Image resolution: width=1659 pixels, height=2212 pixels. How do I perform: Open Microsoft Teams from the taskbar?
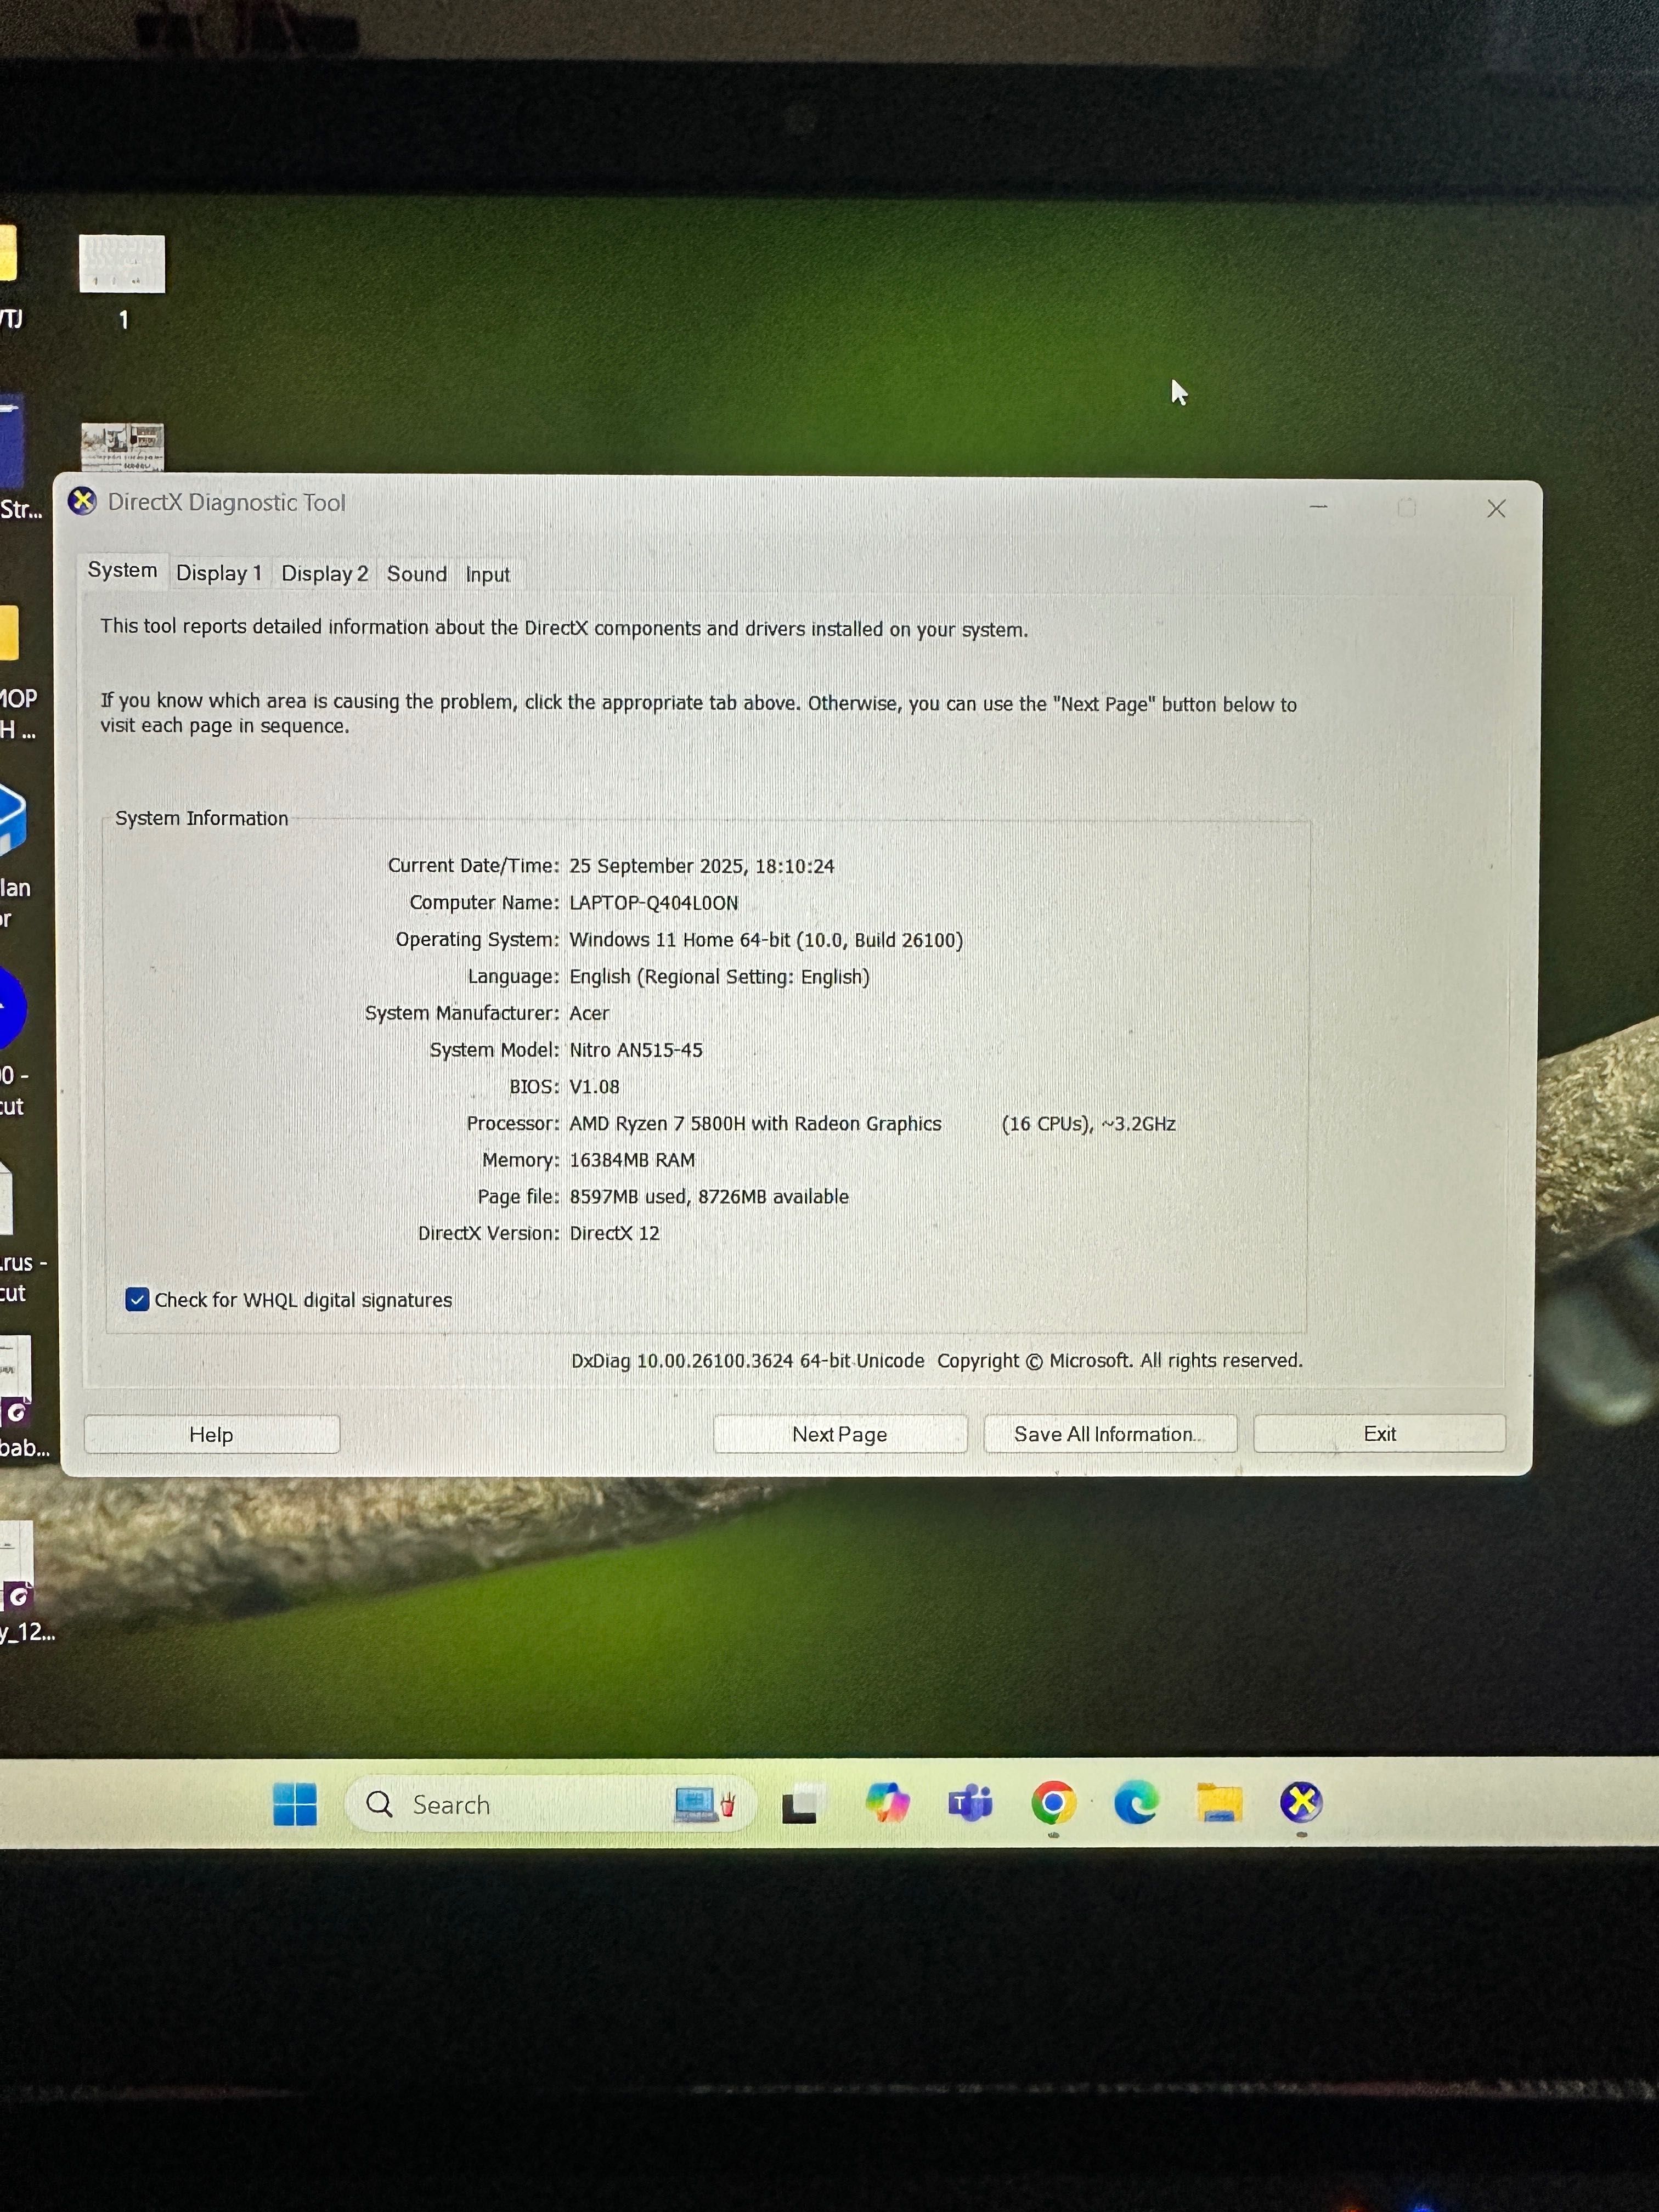970,1803
